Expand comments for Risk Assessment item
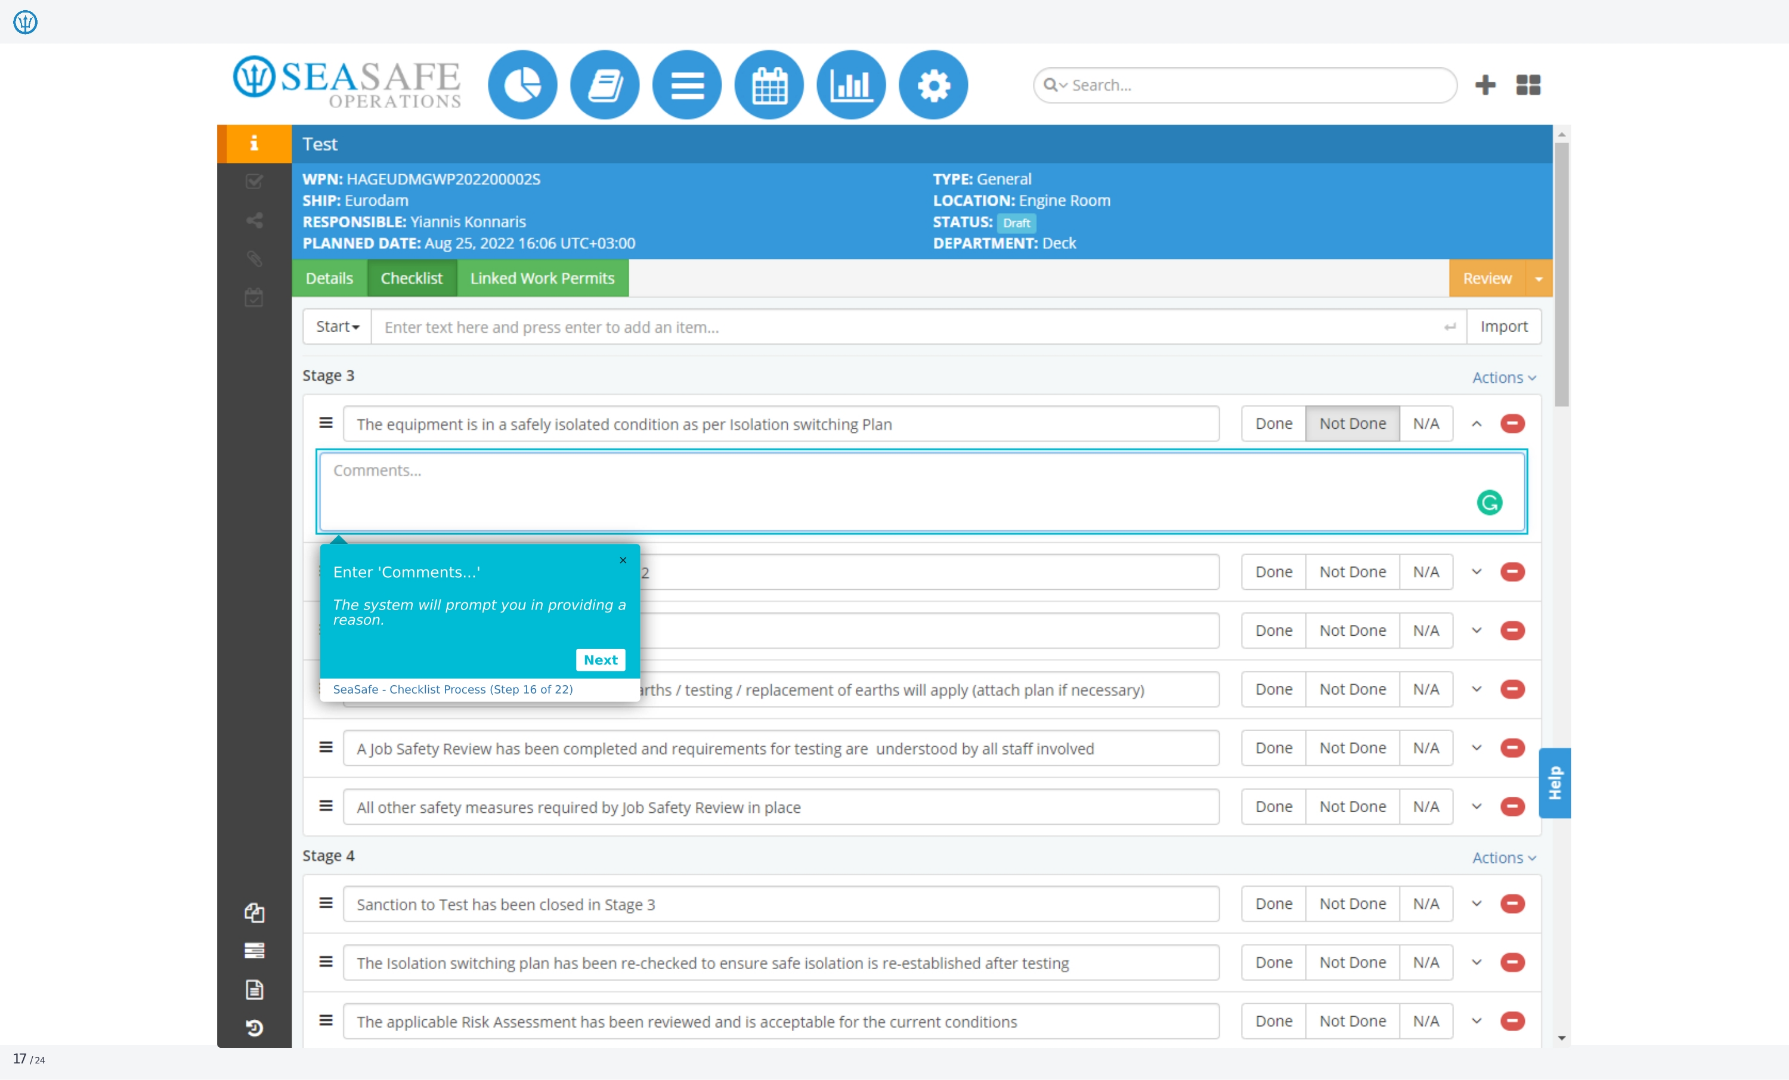1789x1080 pixels. point(1476,1021)
